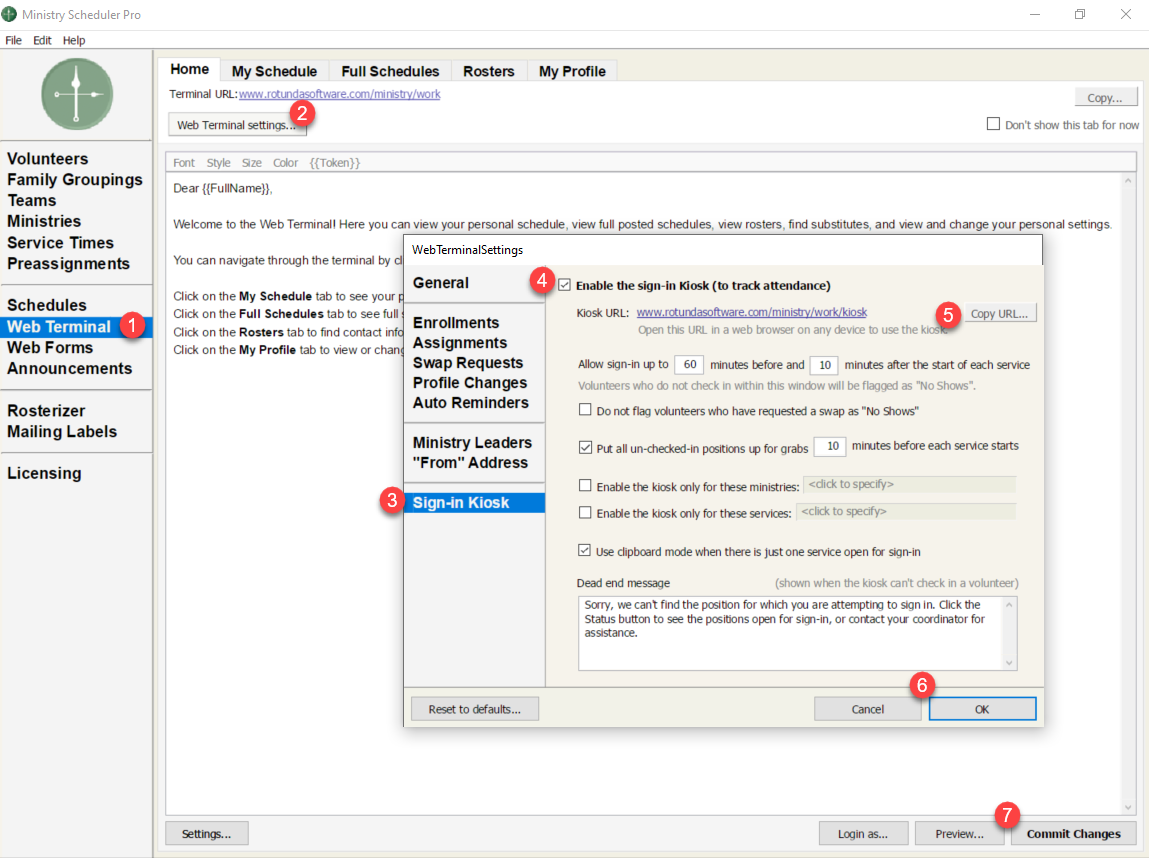
Task: Click the minutes before sign-in field
Action: (x=688, y=365)
